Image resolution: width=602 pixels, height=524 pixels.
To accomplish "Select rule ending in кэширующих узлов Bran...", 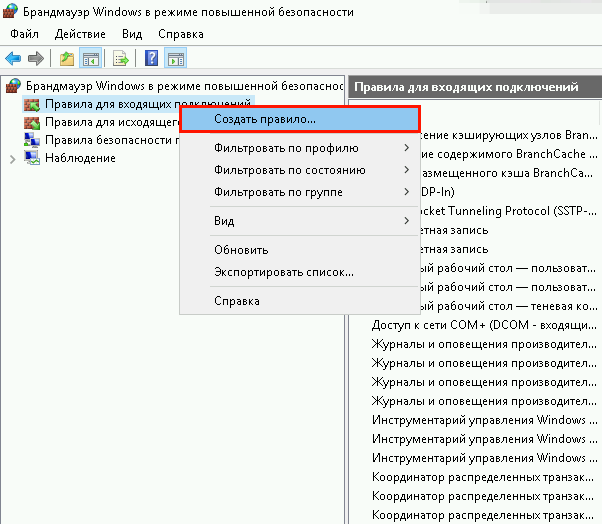I will [x=508, y=135].
